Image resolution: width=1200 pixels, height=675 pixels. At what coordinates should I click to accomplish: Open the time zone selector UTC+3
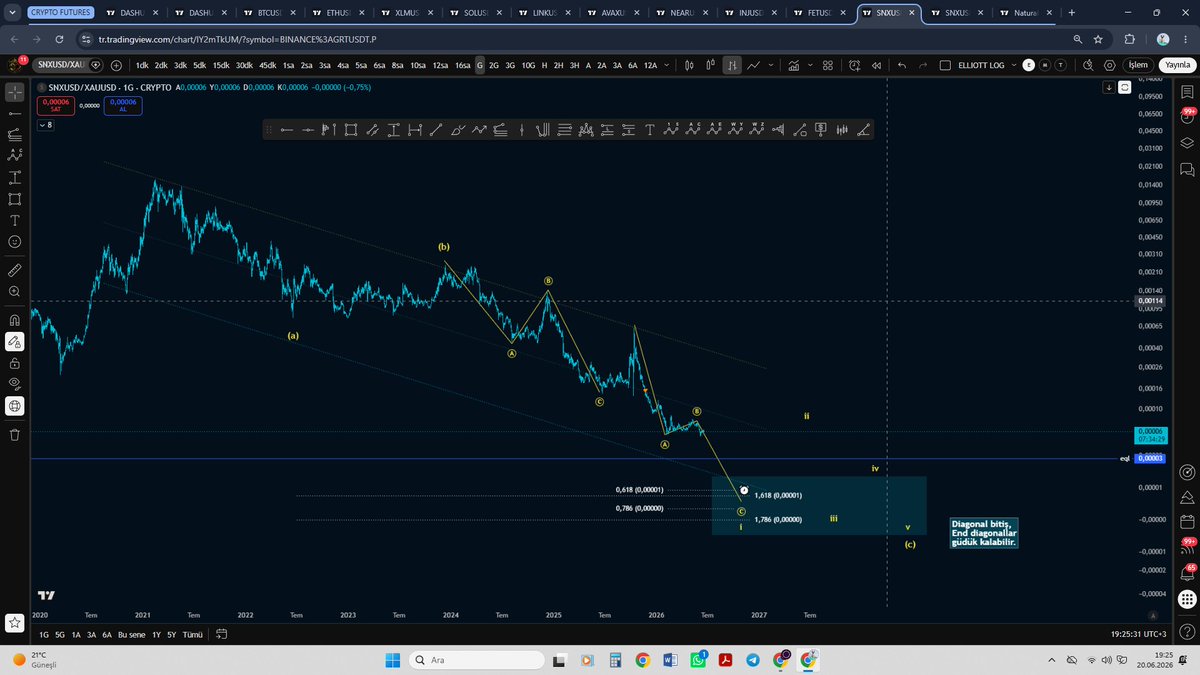pos(1138,634)
